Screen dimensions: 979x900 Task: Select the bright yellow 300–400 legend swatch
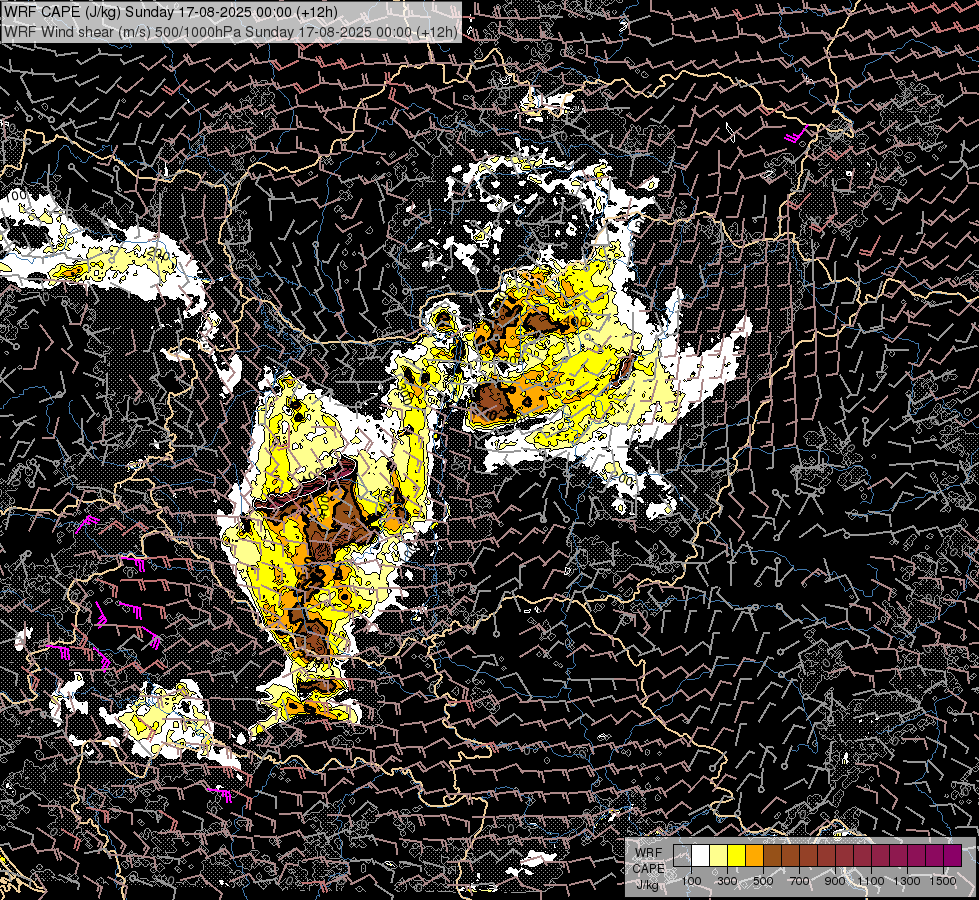pyautogui.click(x=737, y=855)
